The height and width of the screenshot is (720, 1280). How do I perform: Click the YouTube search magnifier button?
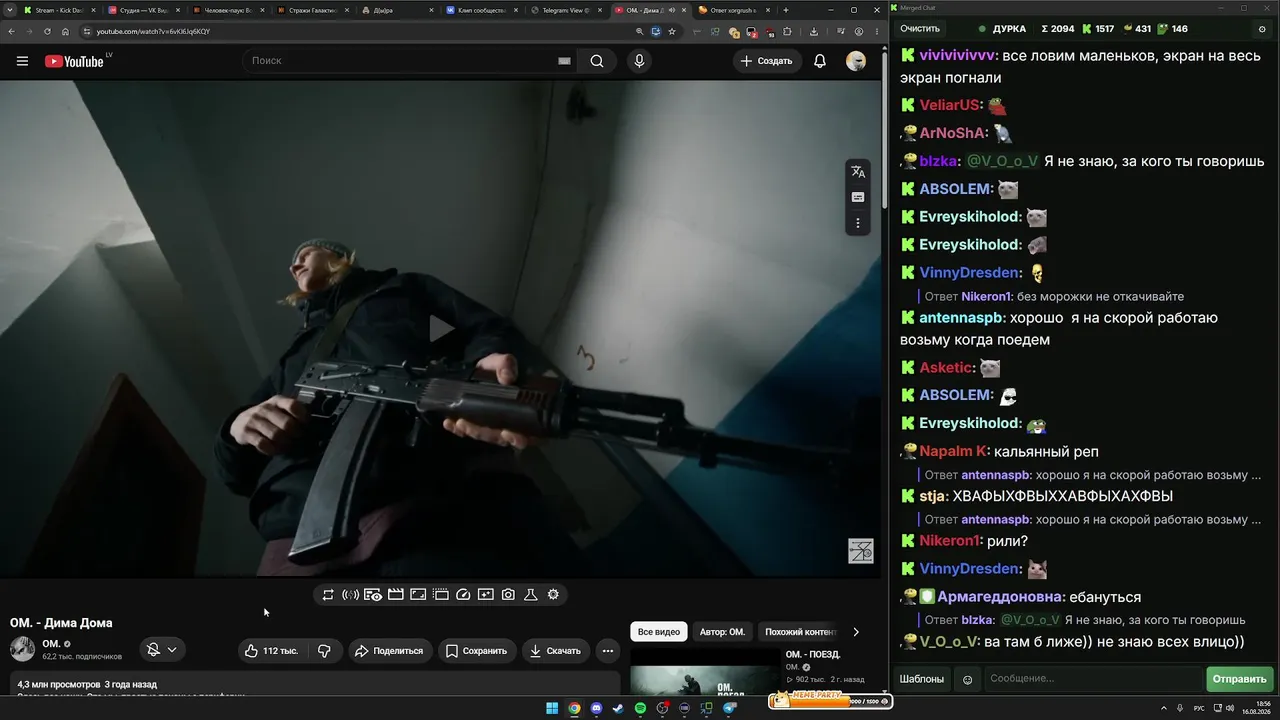pyautogui.click(x=597, y=61)
